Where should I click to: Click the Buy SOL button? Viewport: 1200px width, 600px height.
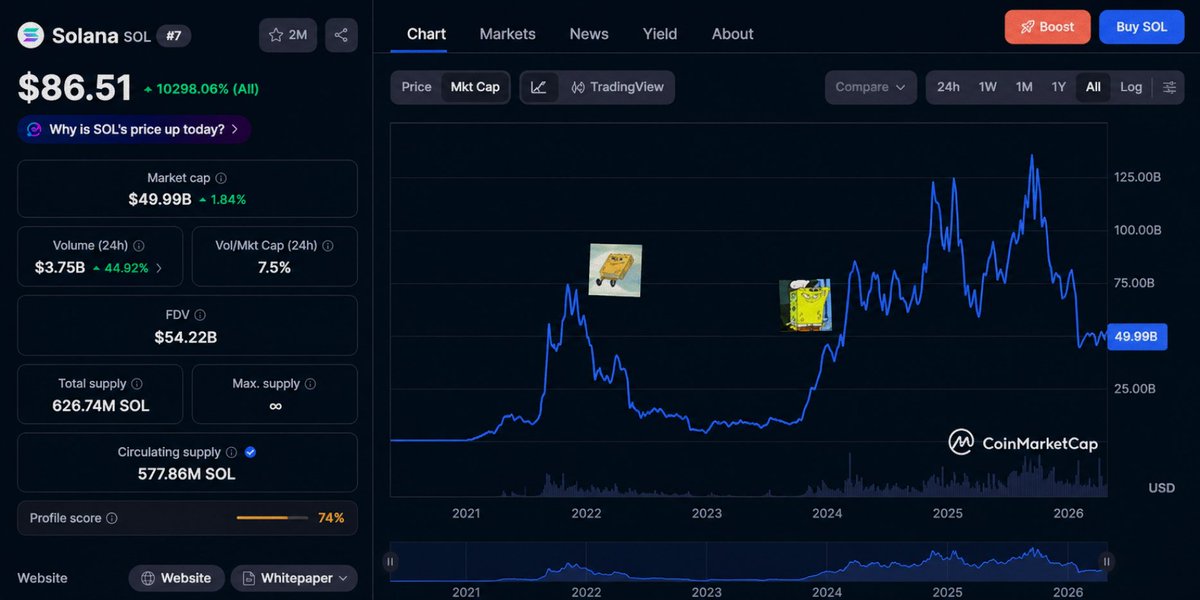pos(1141,27)
